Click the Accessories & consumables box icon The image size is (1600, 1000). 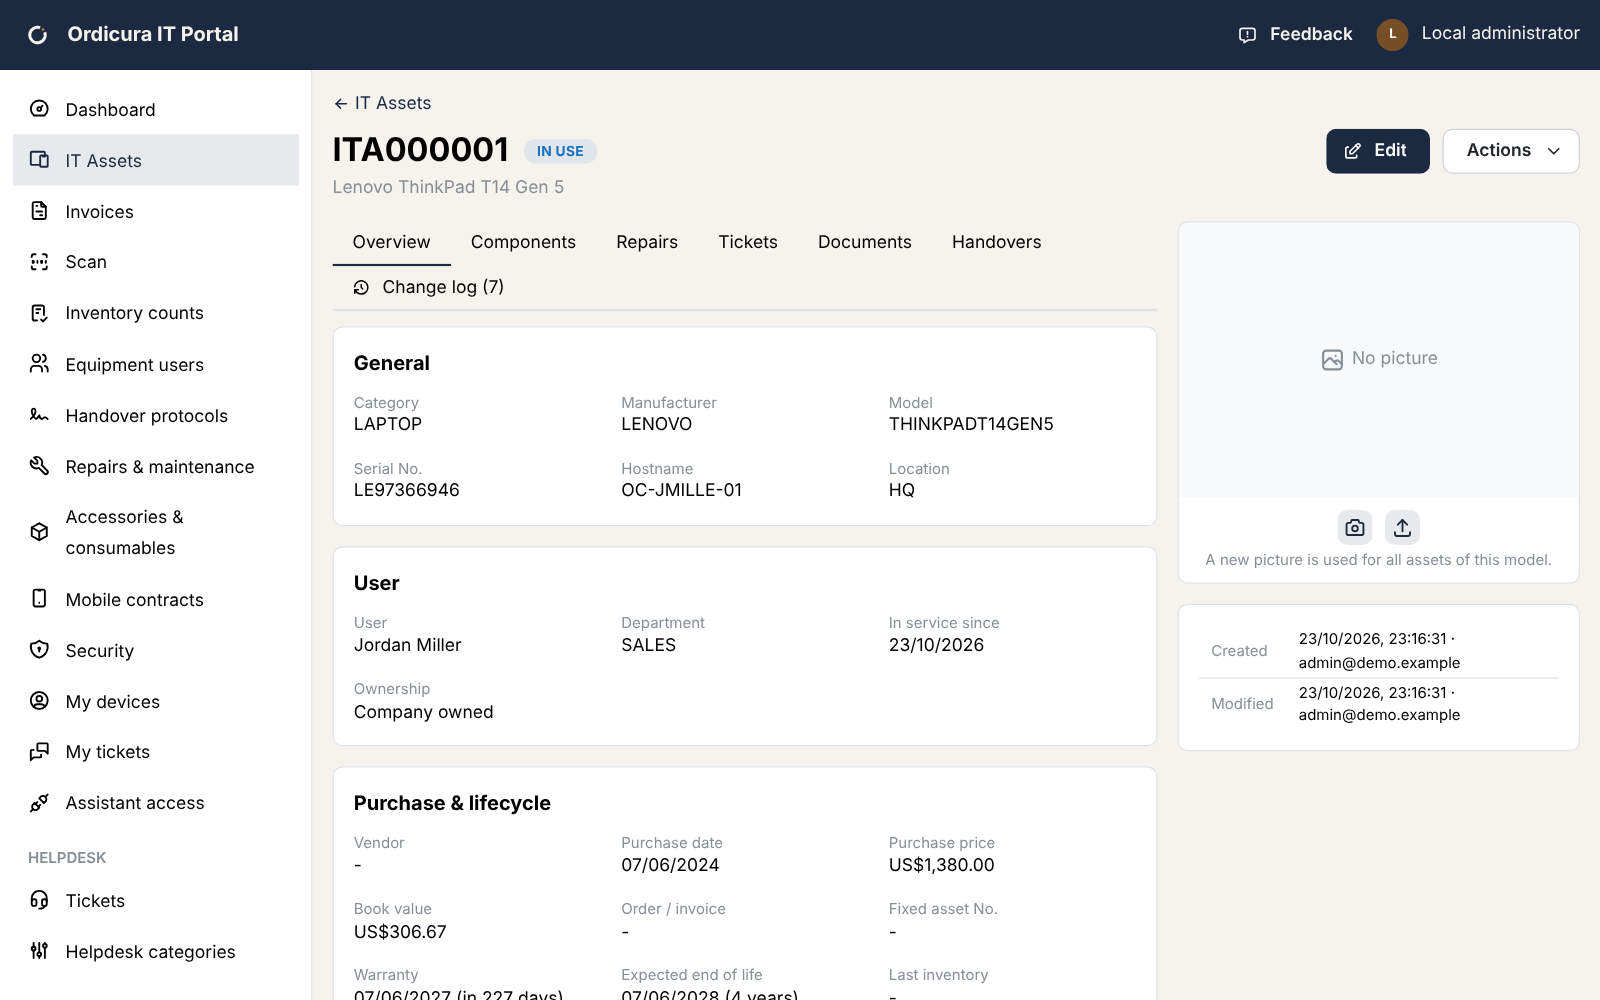coord(39,532)
